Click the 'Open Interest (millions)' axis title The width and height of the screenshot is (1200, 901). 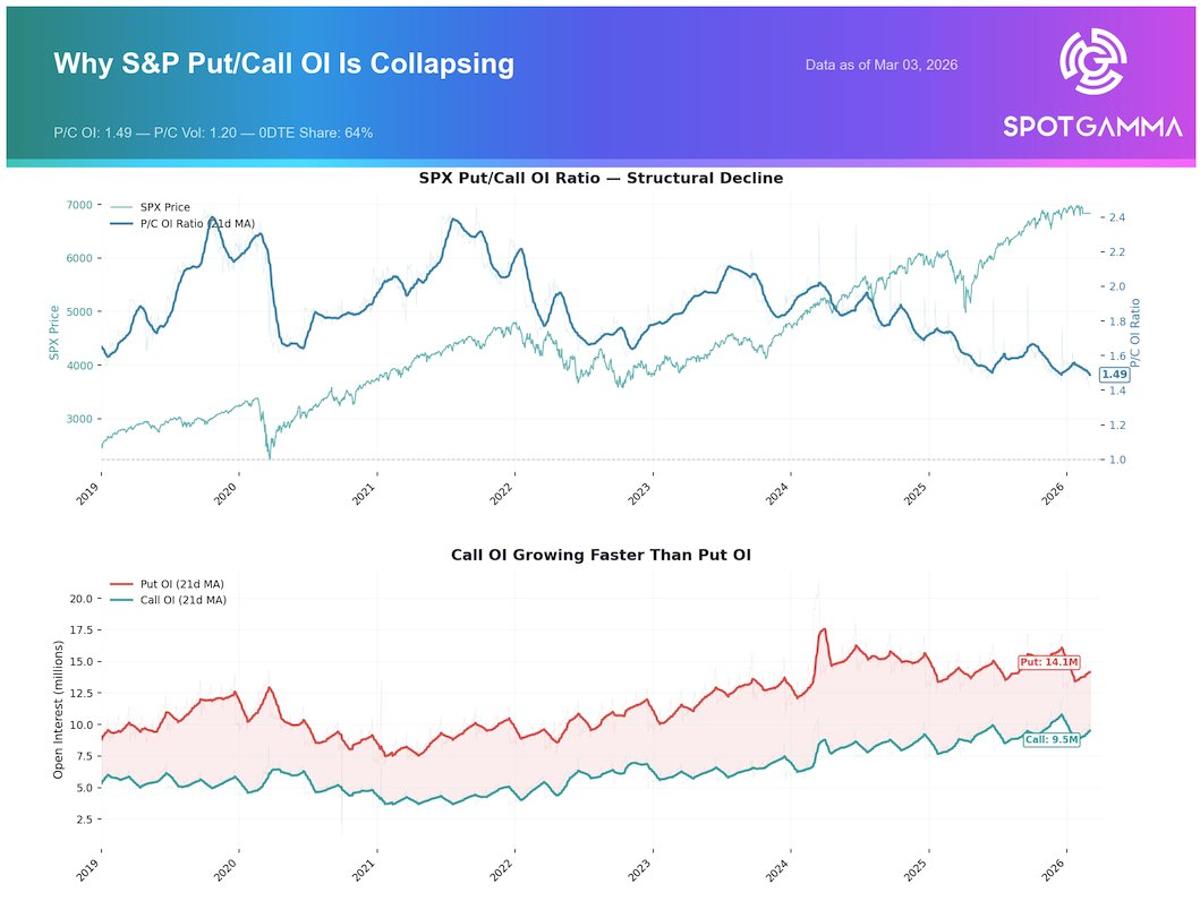[59, 711]
